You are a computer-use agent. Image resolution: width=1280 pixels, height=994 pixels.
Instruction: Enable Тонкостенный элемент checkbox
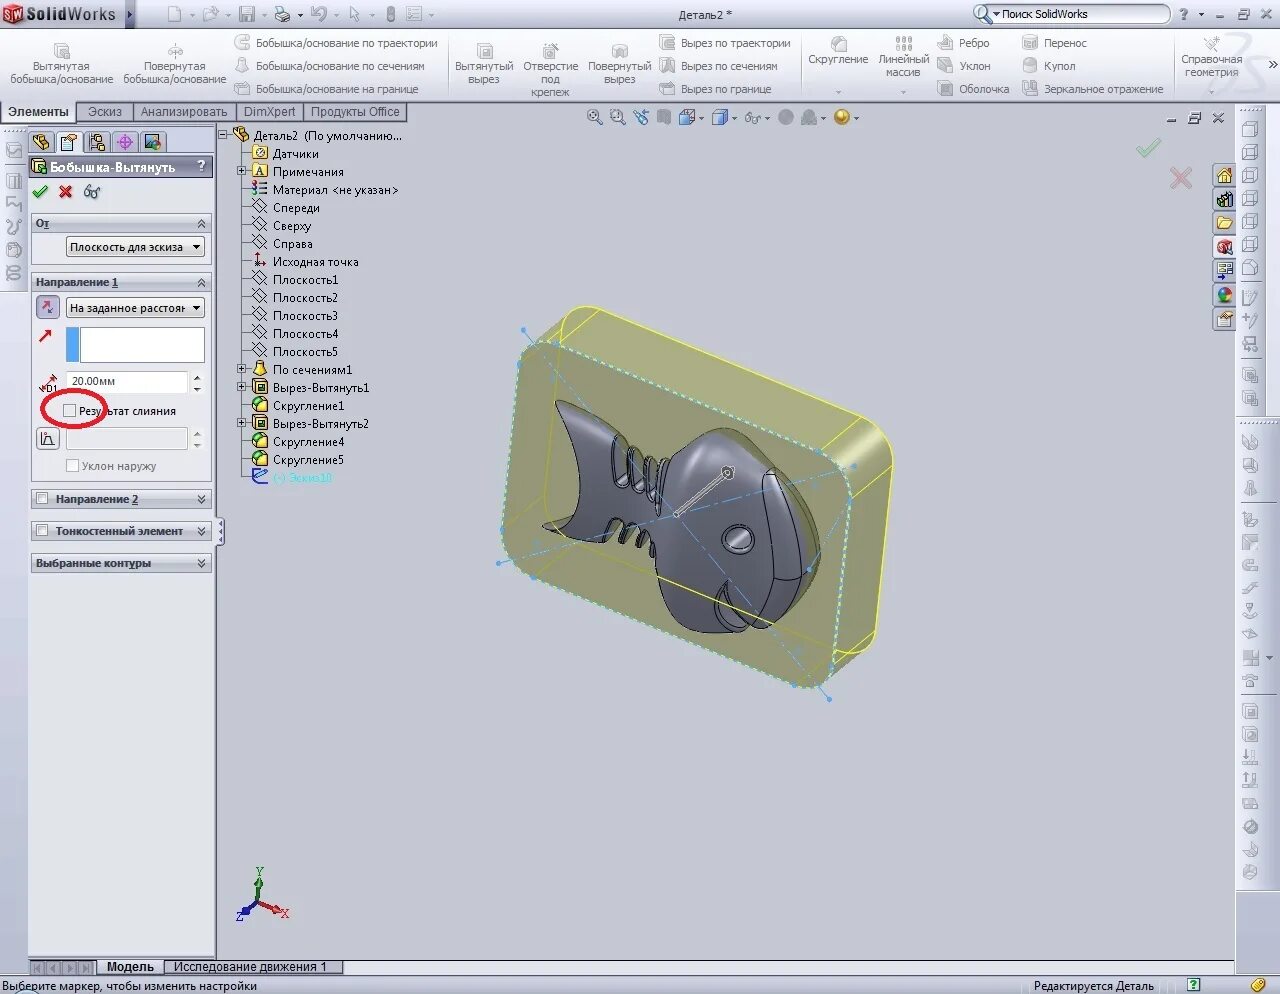pyautogui.click(x=42, y=531)
